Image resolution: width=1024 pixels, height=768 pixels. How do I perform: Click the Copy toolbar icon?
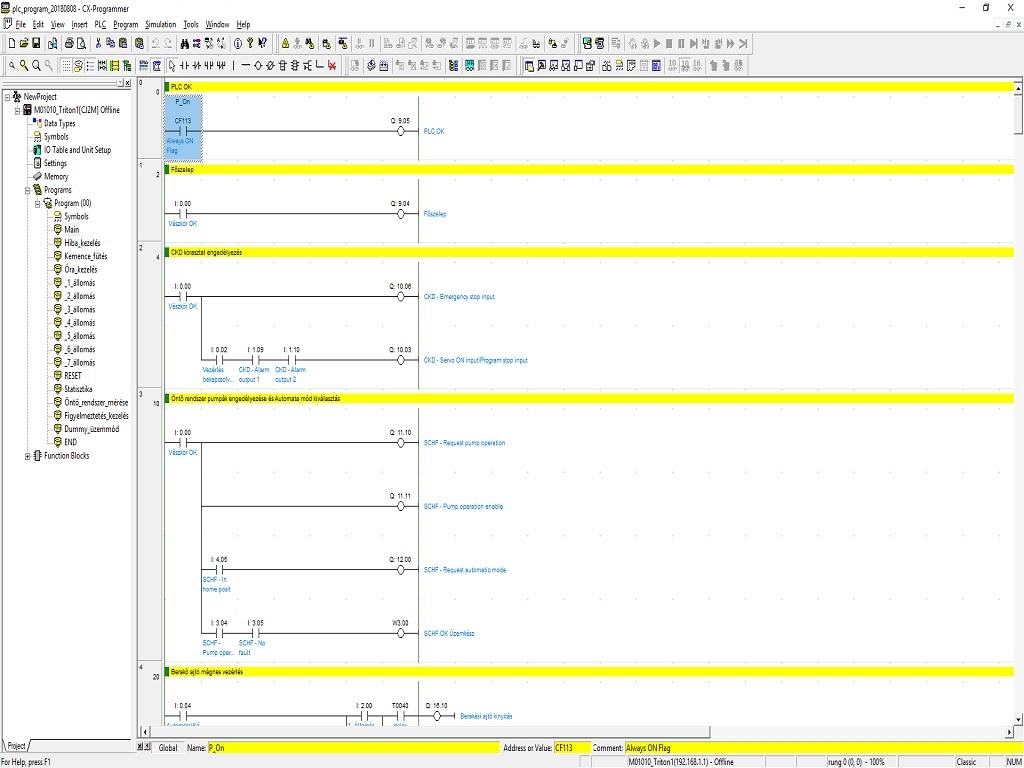[x=110, y=44]
